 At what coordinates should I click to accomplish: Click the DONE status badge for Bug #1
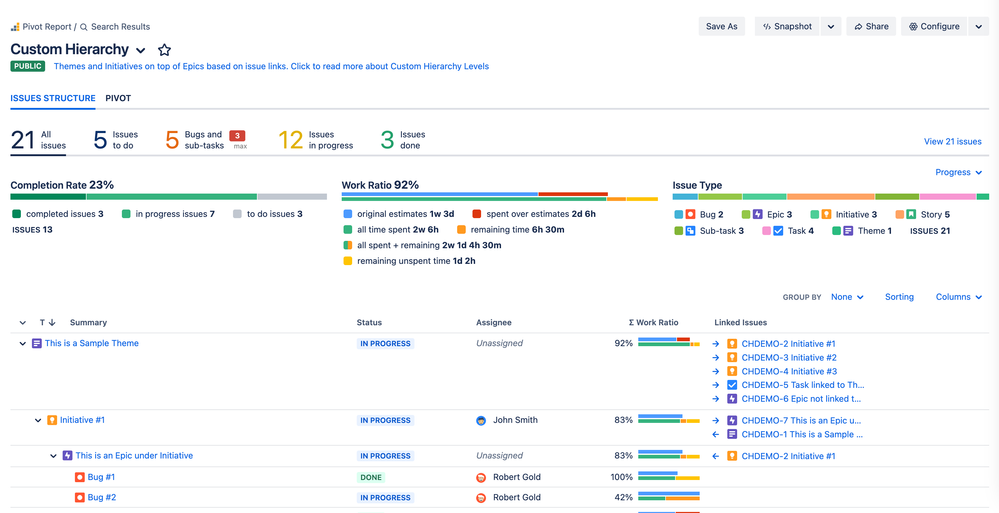371,477
